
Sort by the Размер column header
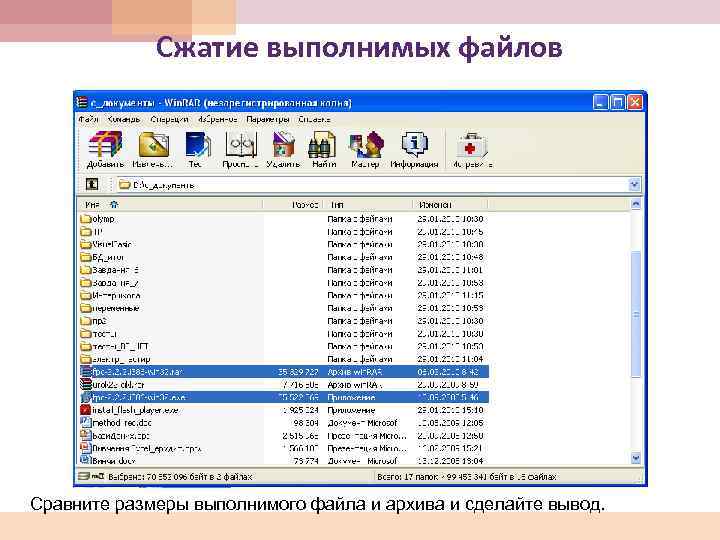click(293, 205)
